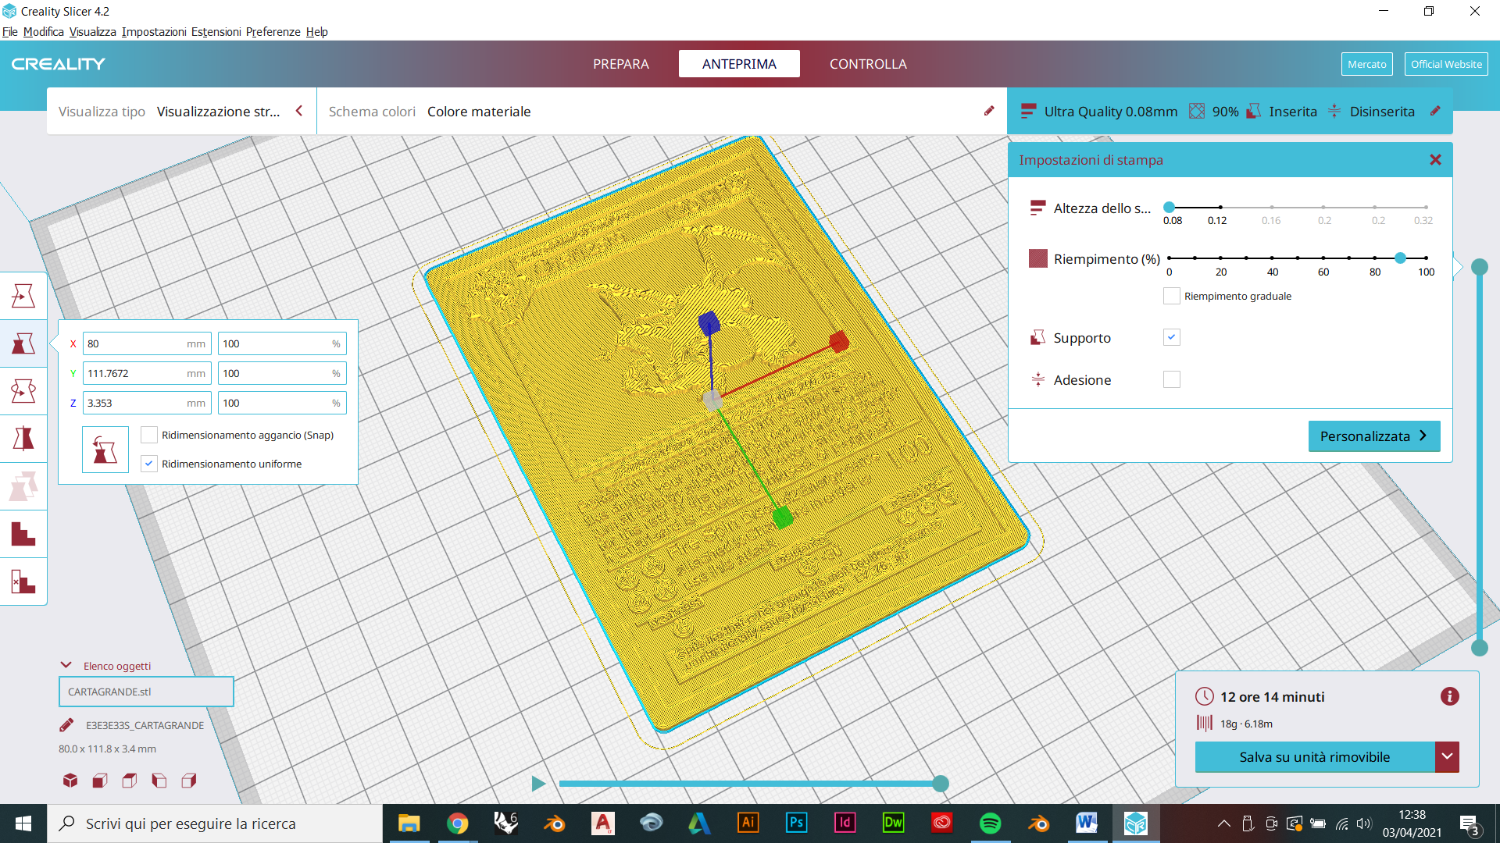Click the simulation timeline slider handle

pos(940,784)
